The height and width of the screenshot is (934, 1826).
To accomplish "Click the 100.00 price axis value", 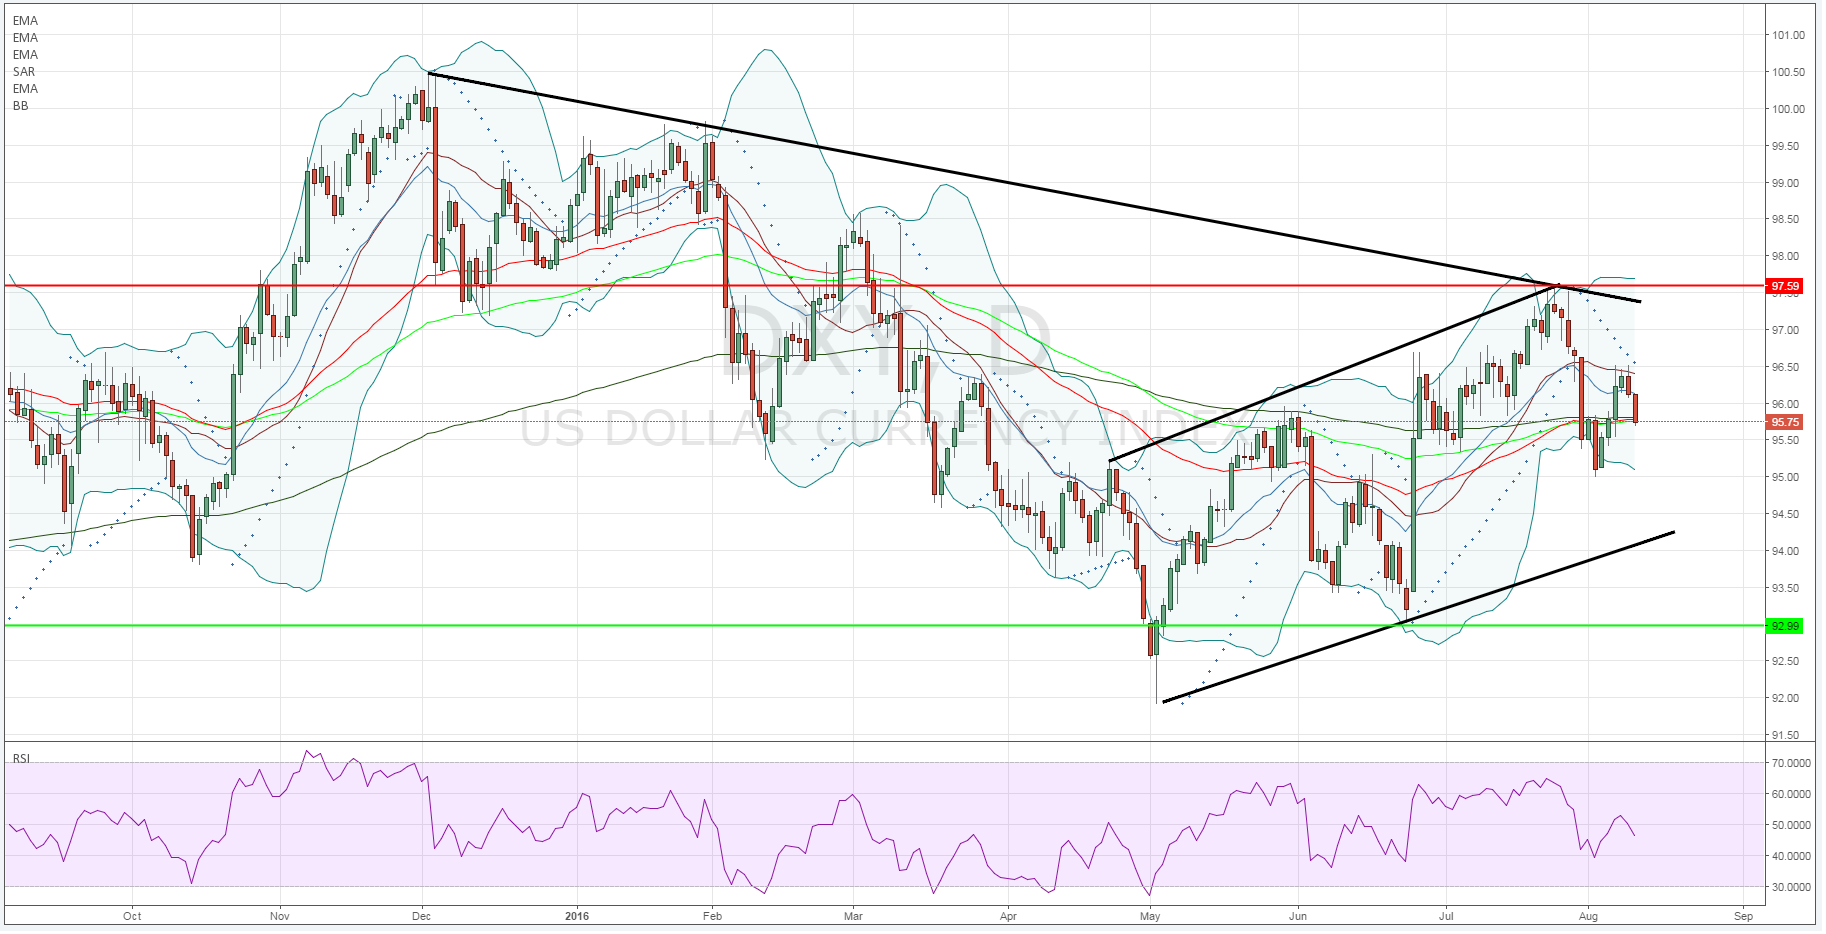I will click(x=1788, y=109).
